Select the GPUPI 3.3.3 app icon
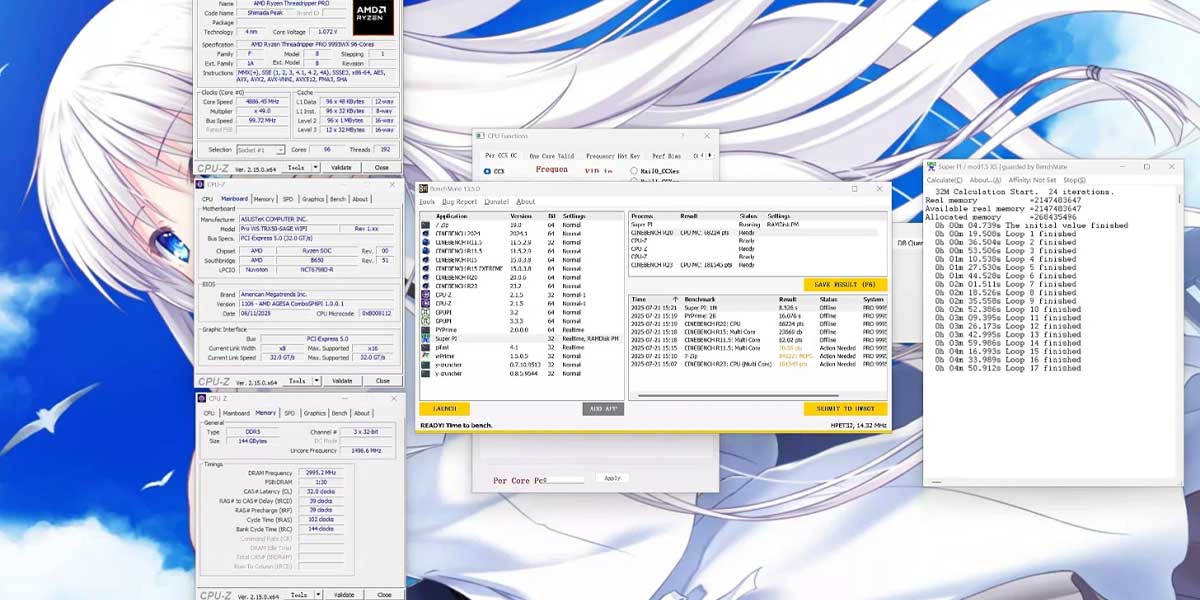The image size is (1200, 600). (426, 321)
